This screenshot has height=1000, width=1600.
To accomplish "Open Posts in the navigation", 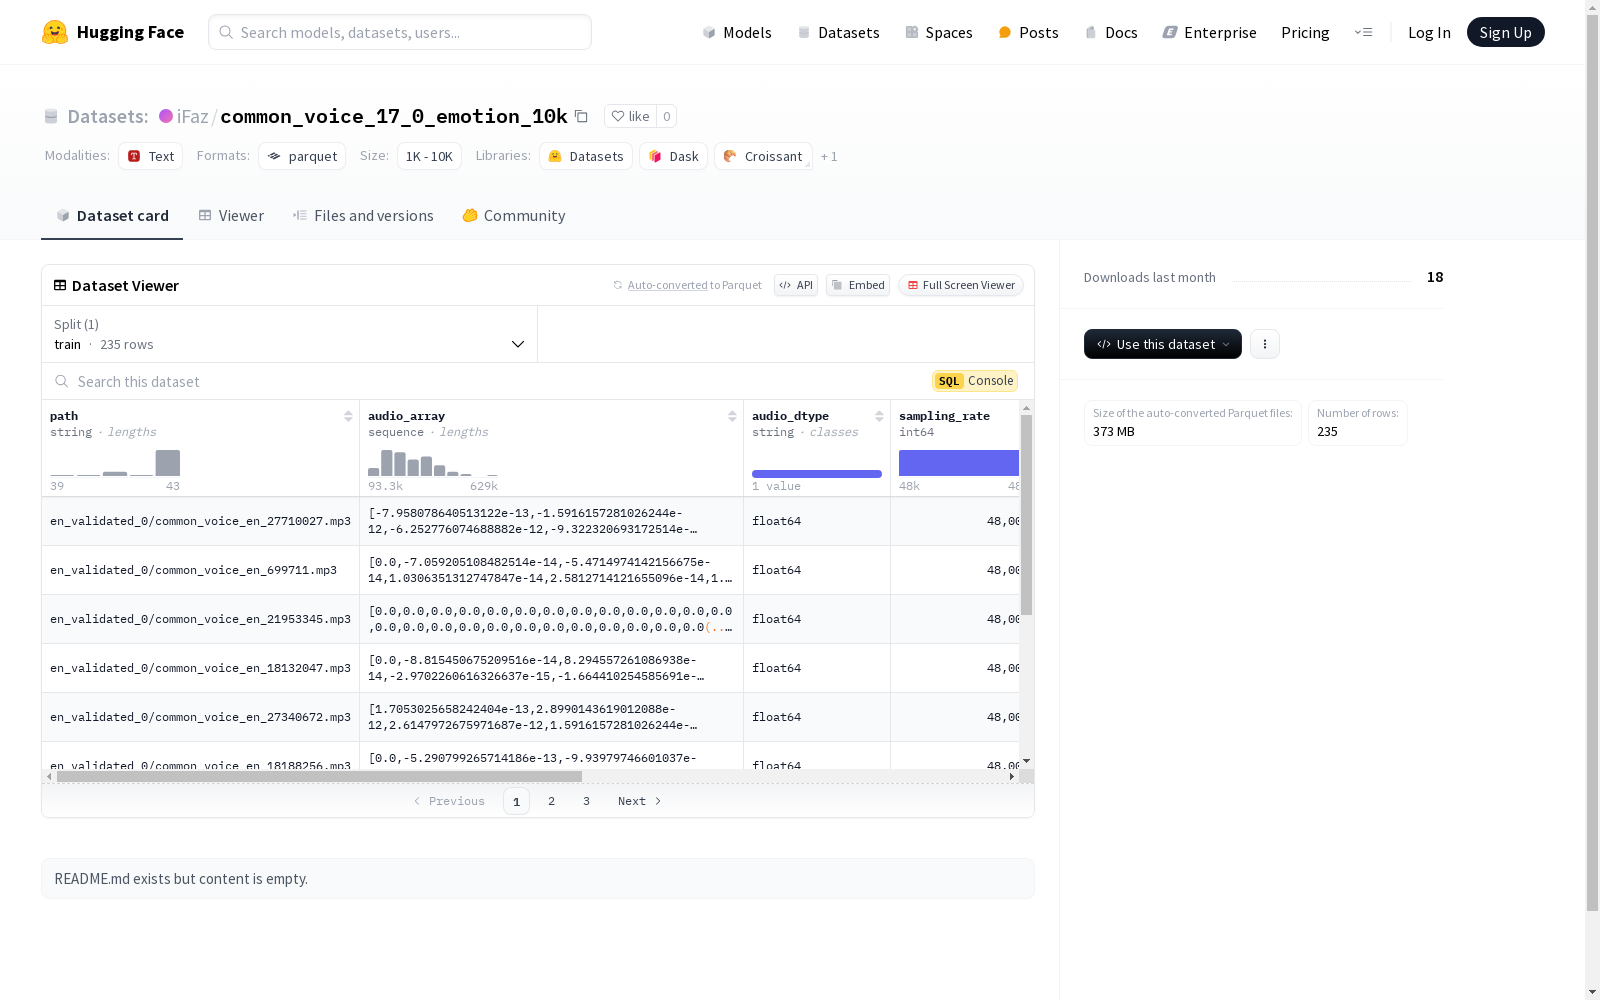I will [x=1028, y=32].
